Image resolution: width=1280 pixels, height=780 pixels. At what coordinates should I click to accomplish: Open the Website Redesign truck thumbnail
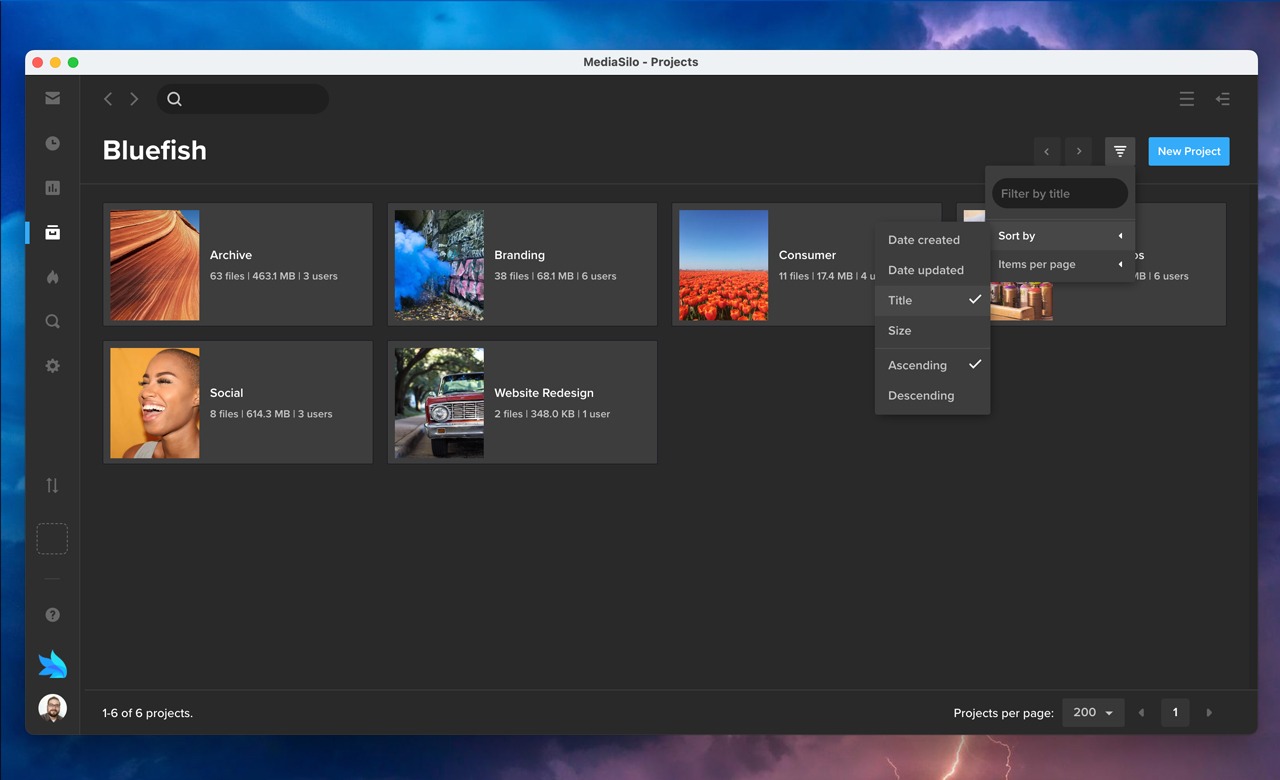point(439,403)
